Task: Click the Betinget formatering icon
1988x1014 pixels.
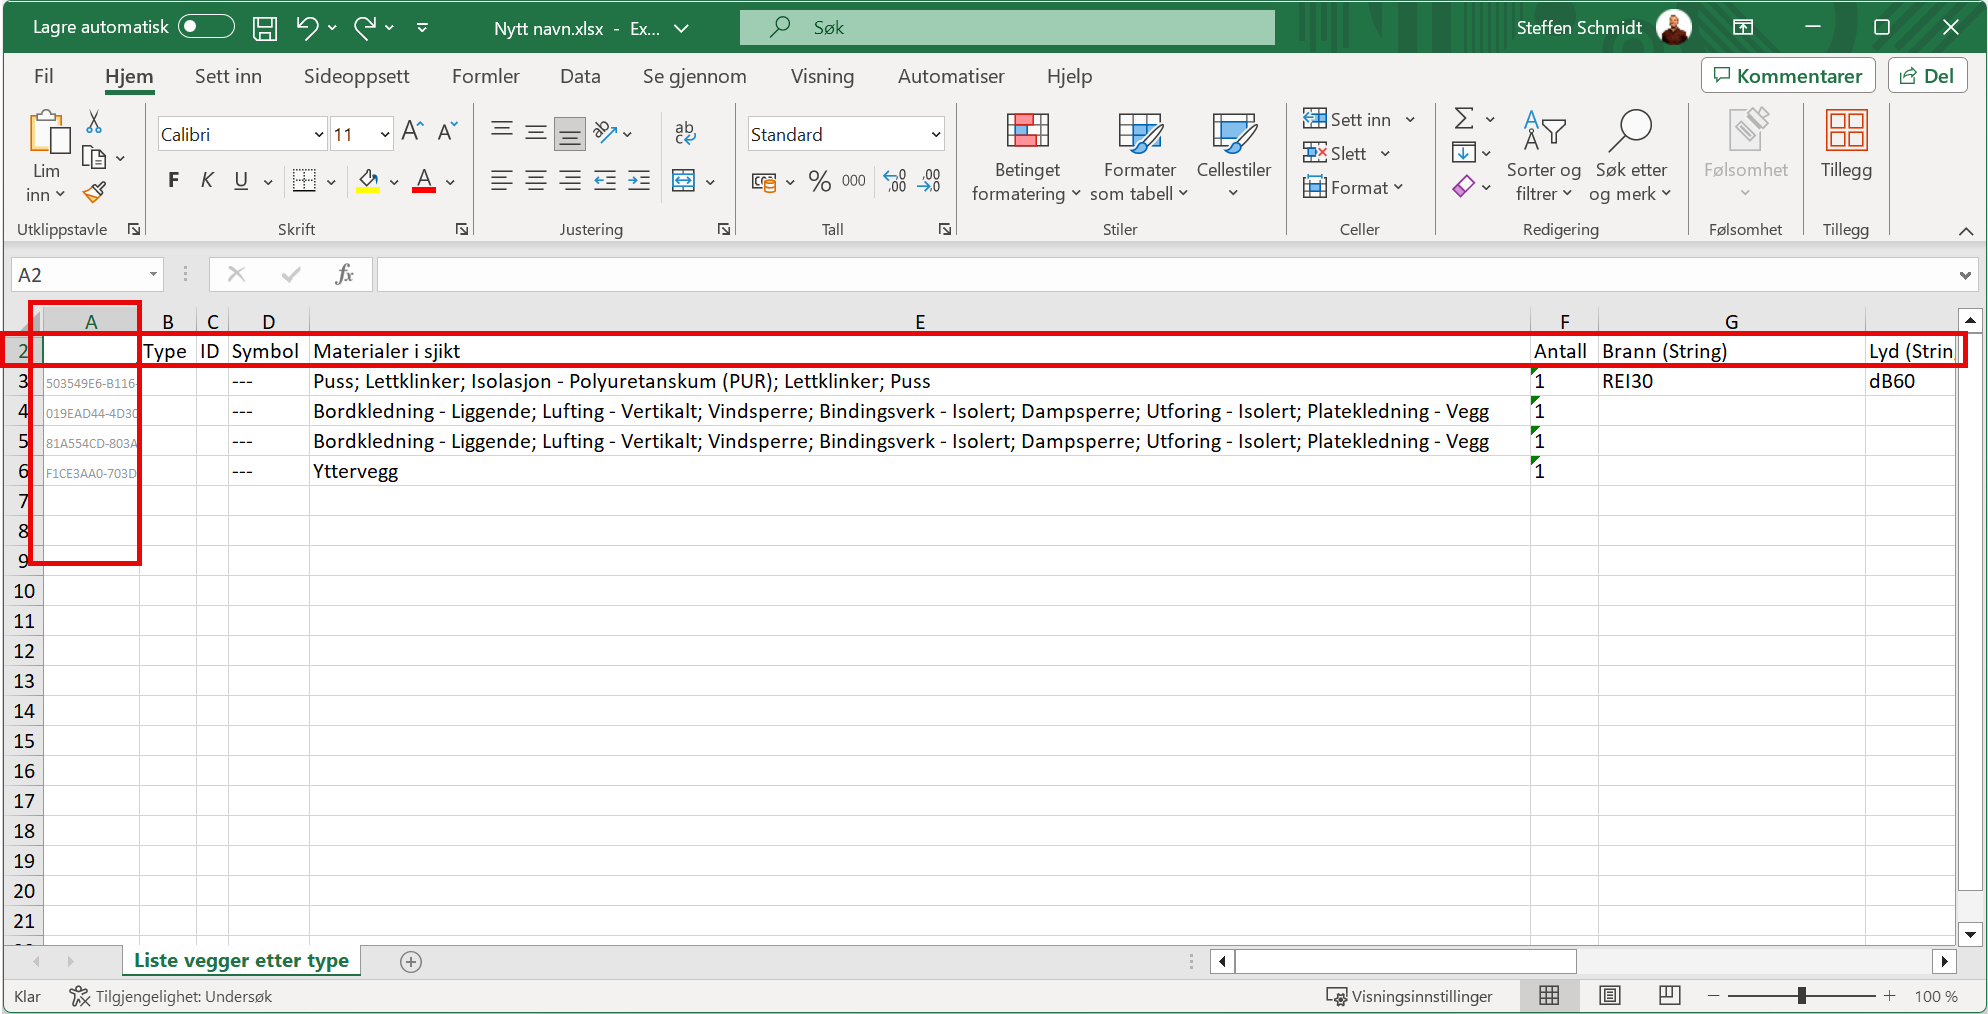Action: (1027, 131)
